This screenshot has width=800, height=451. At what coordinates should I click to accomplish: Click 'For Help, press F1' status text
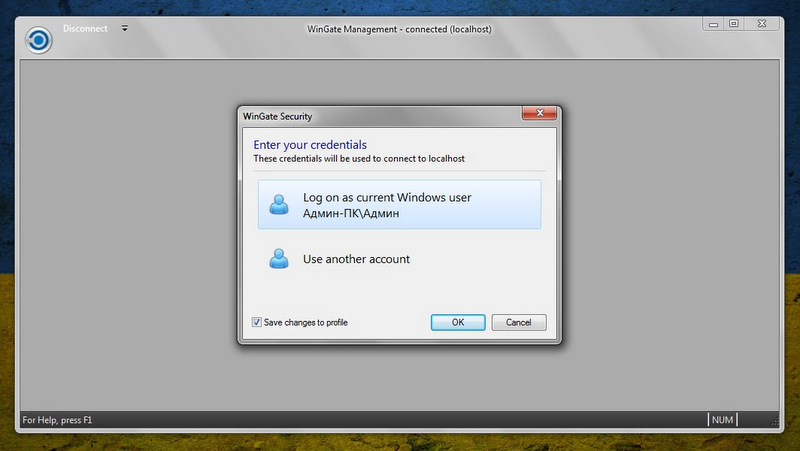[57, 420]
